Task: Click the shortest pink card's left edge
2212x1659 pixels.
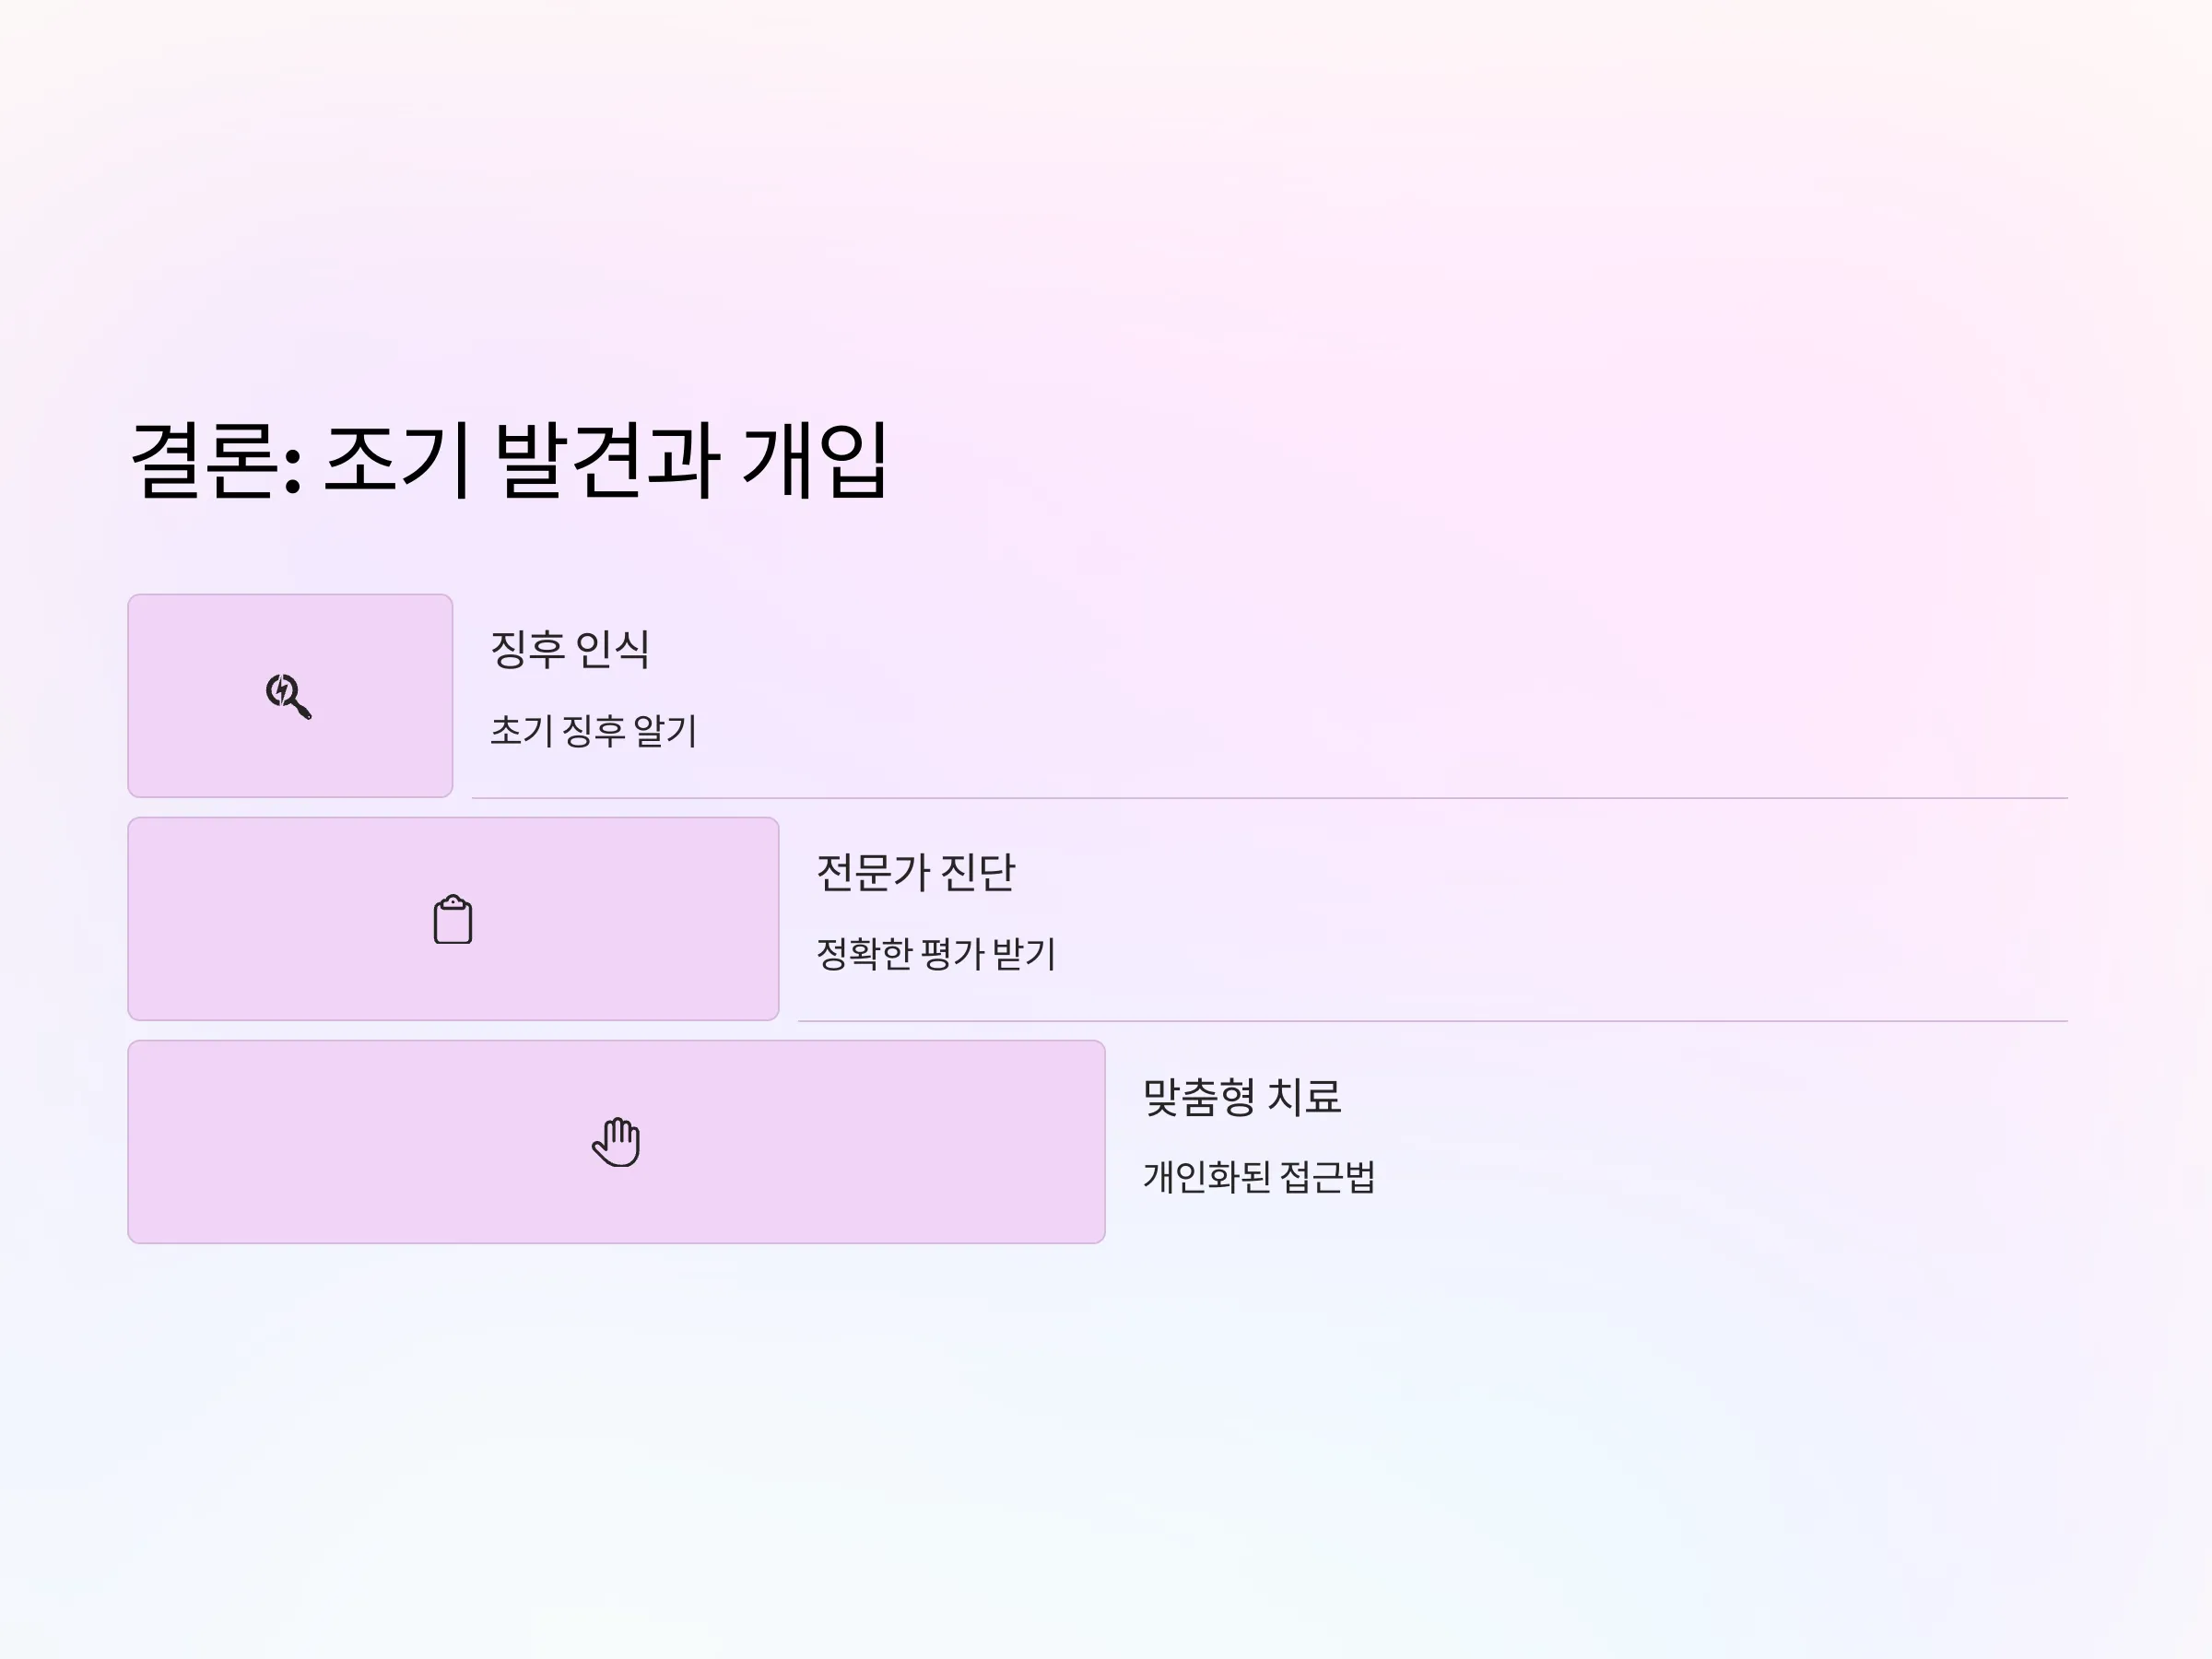Action: [x=131, y=696]
